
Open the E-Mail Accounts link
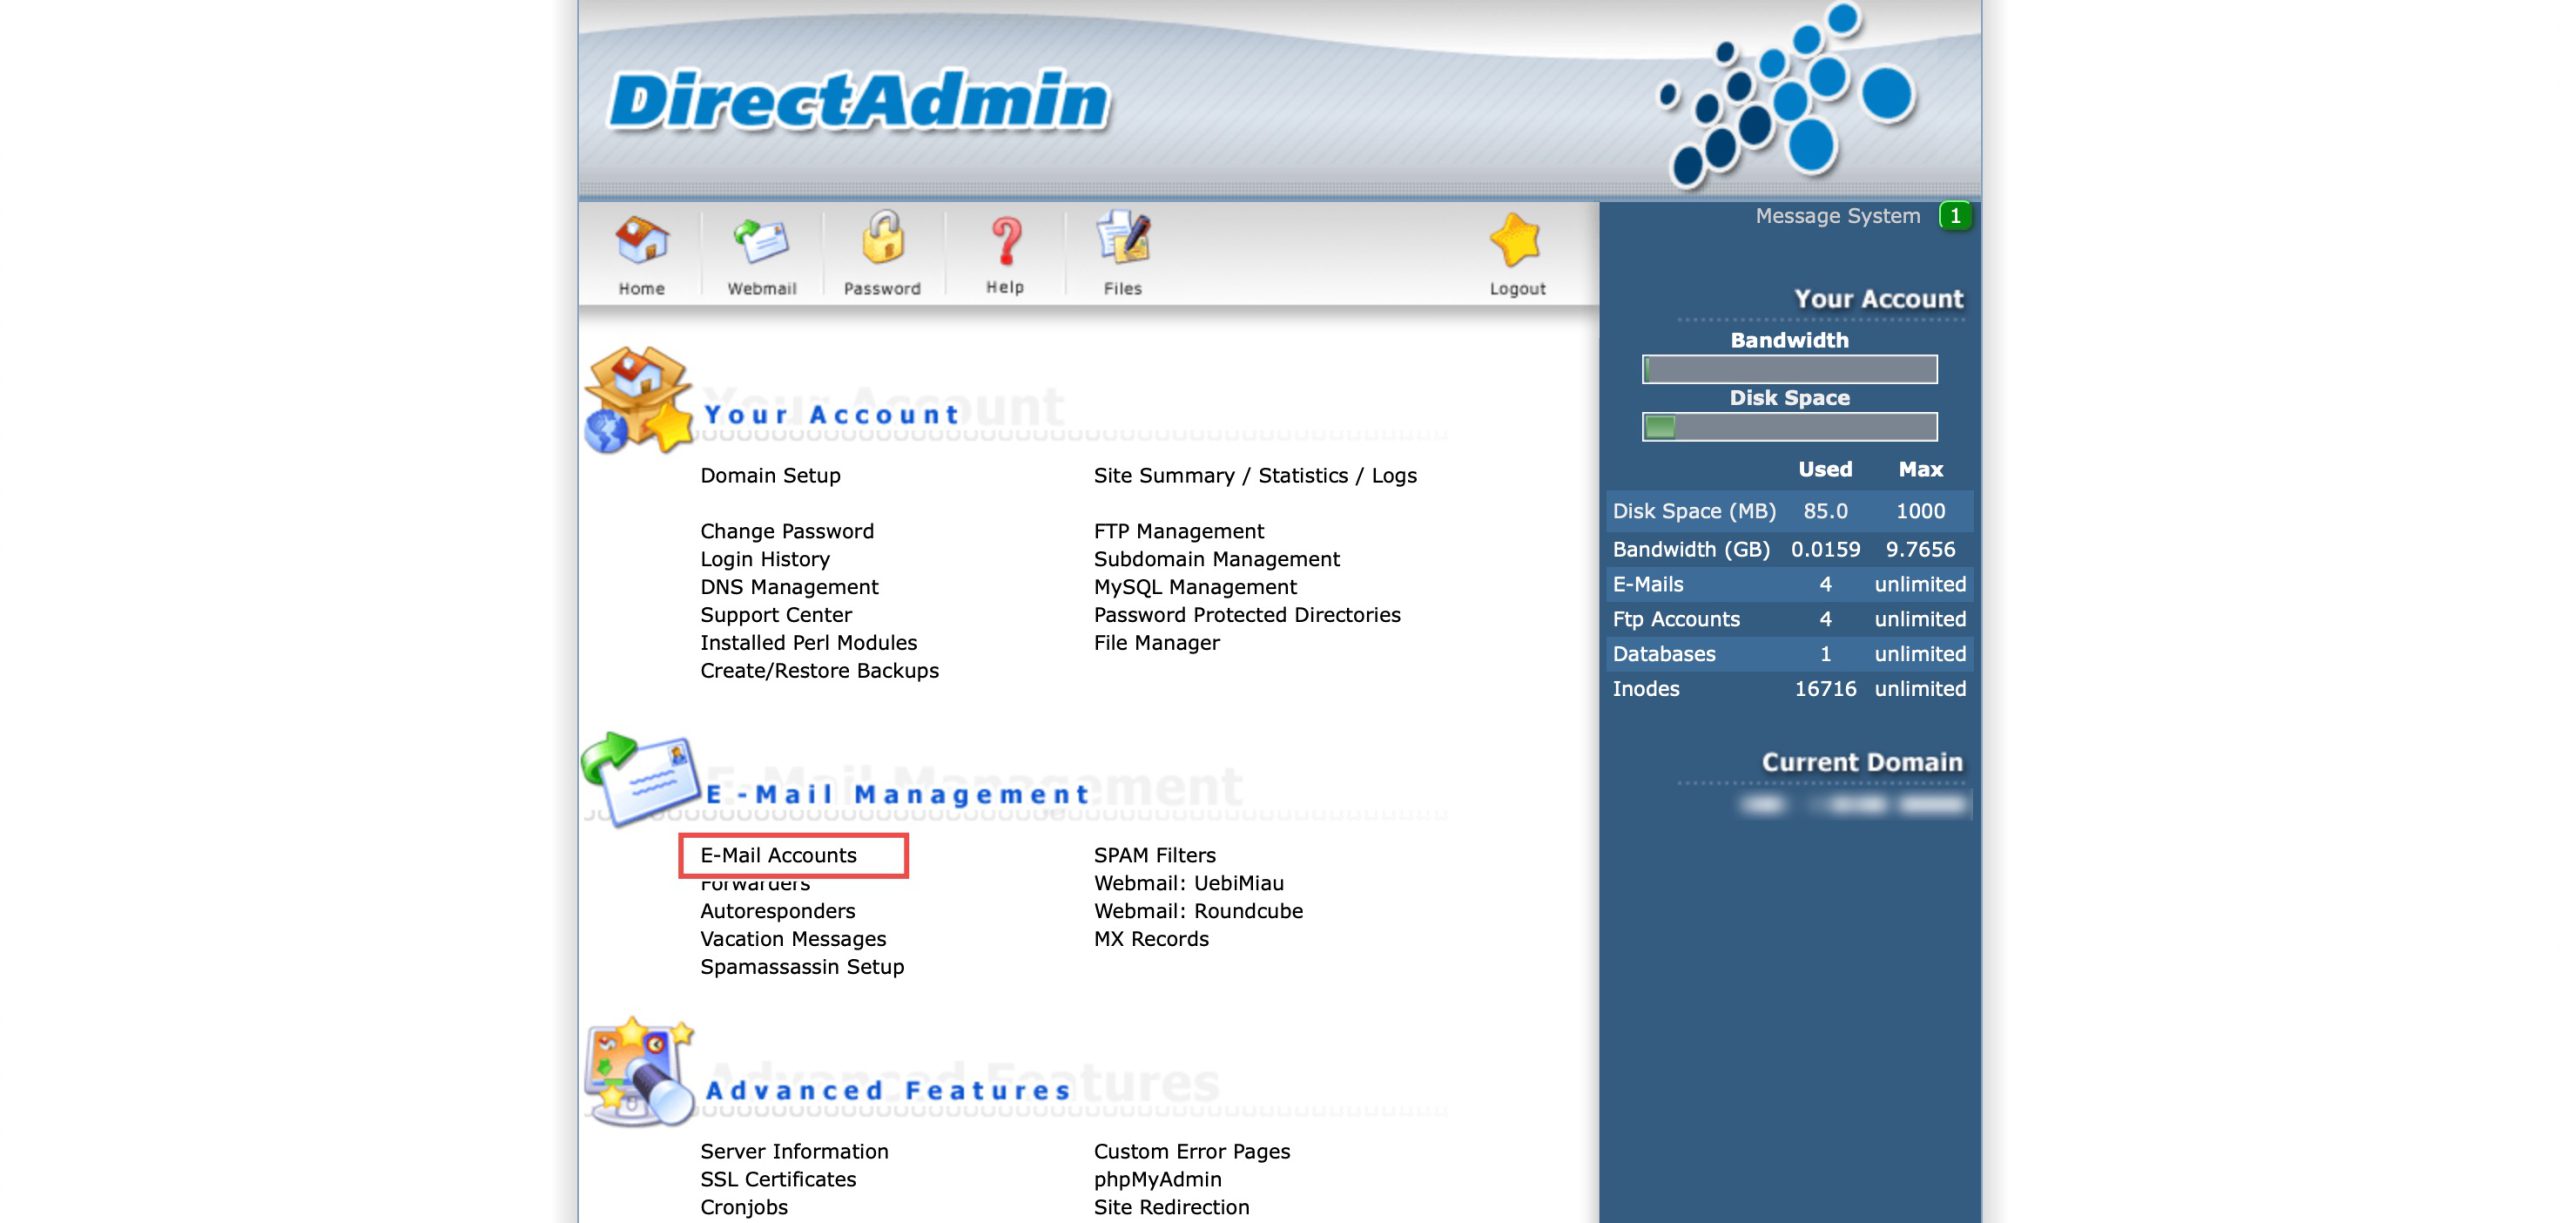click(x=778, y=855)
